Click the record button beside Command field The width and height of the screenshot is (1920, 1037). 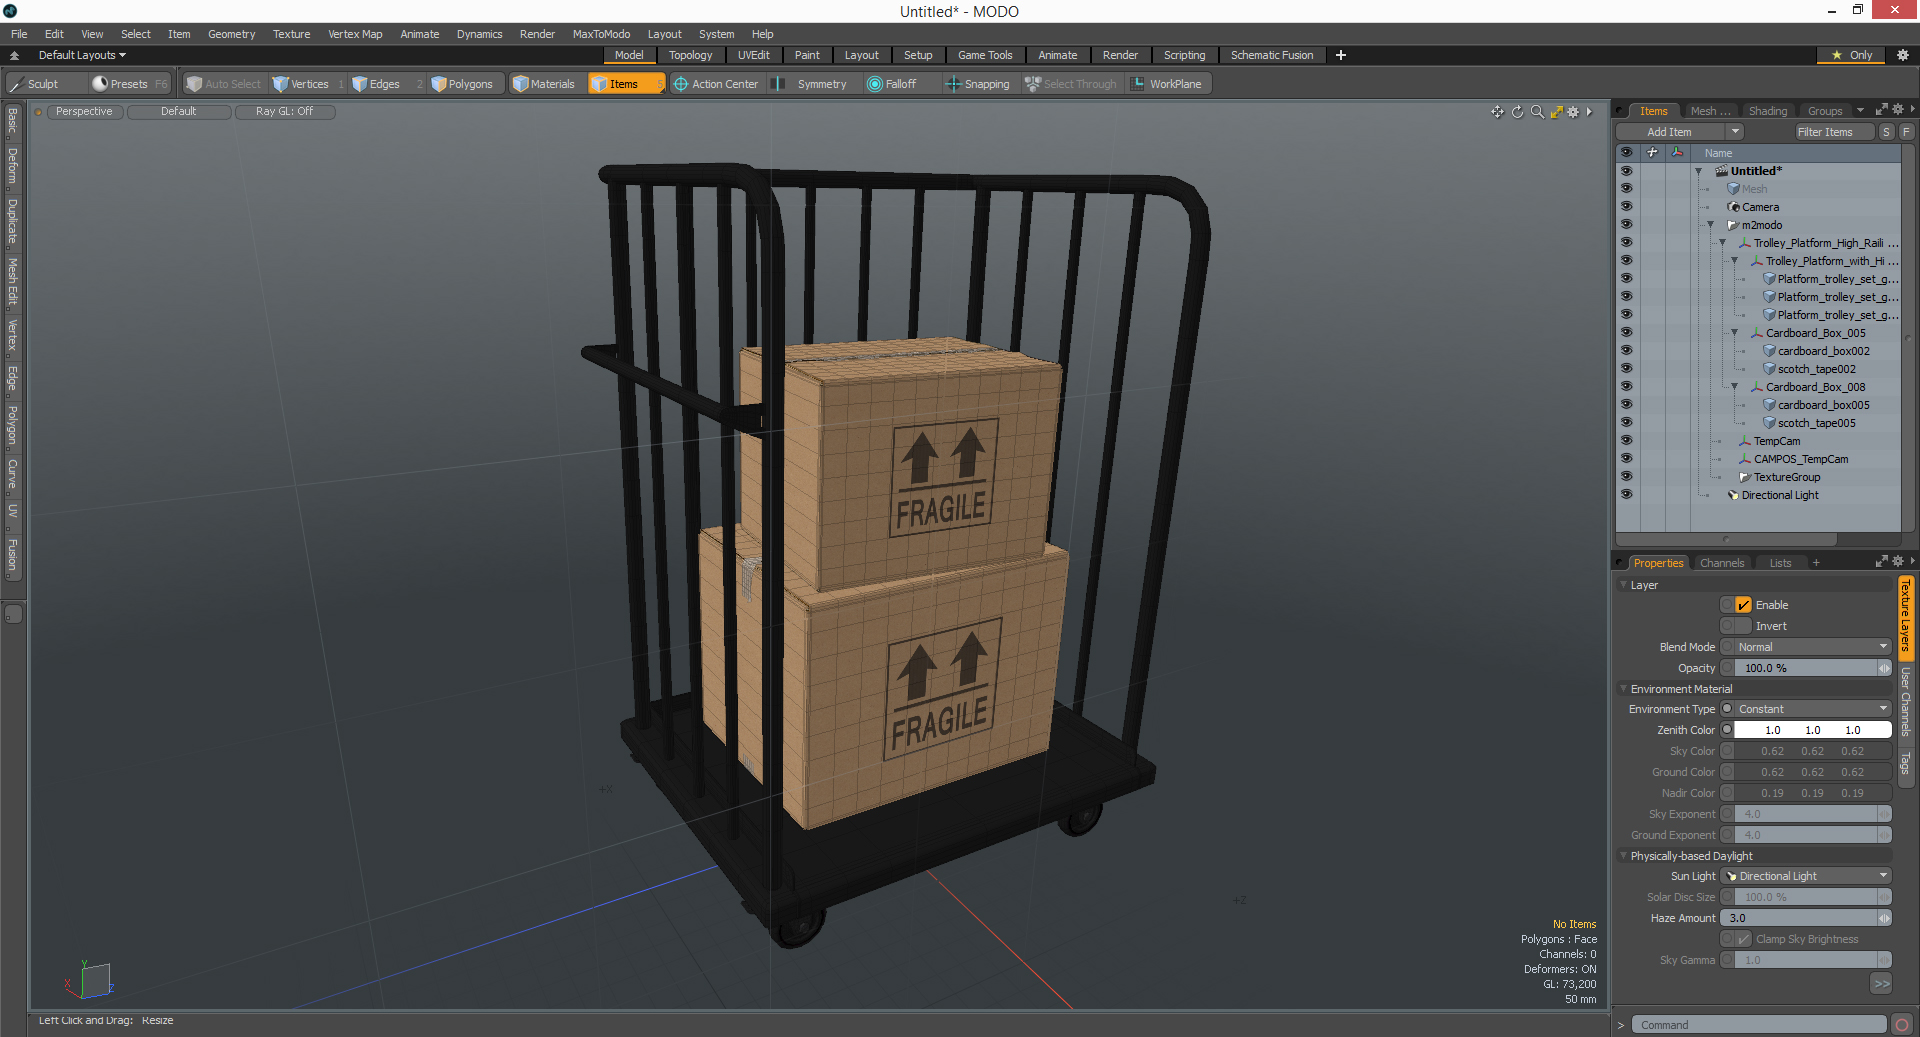click(x=1902, y=1024)
